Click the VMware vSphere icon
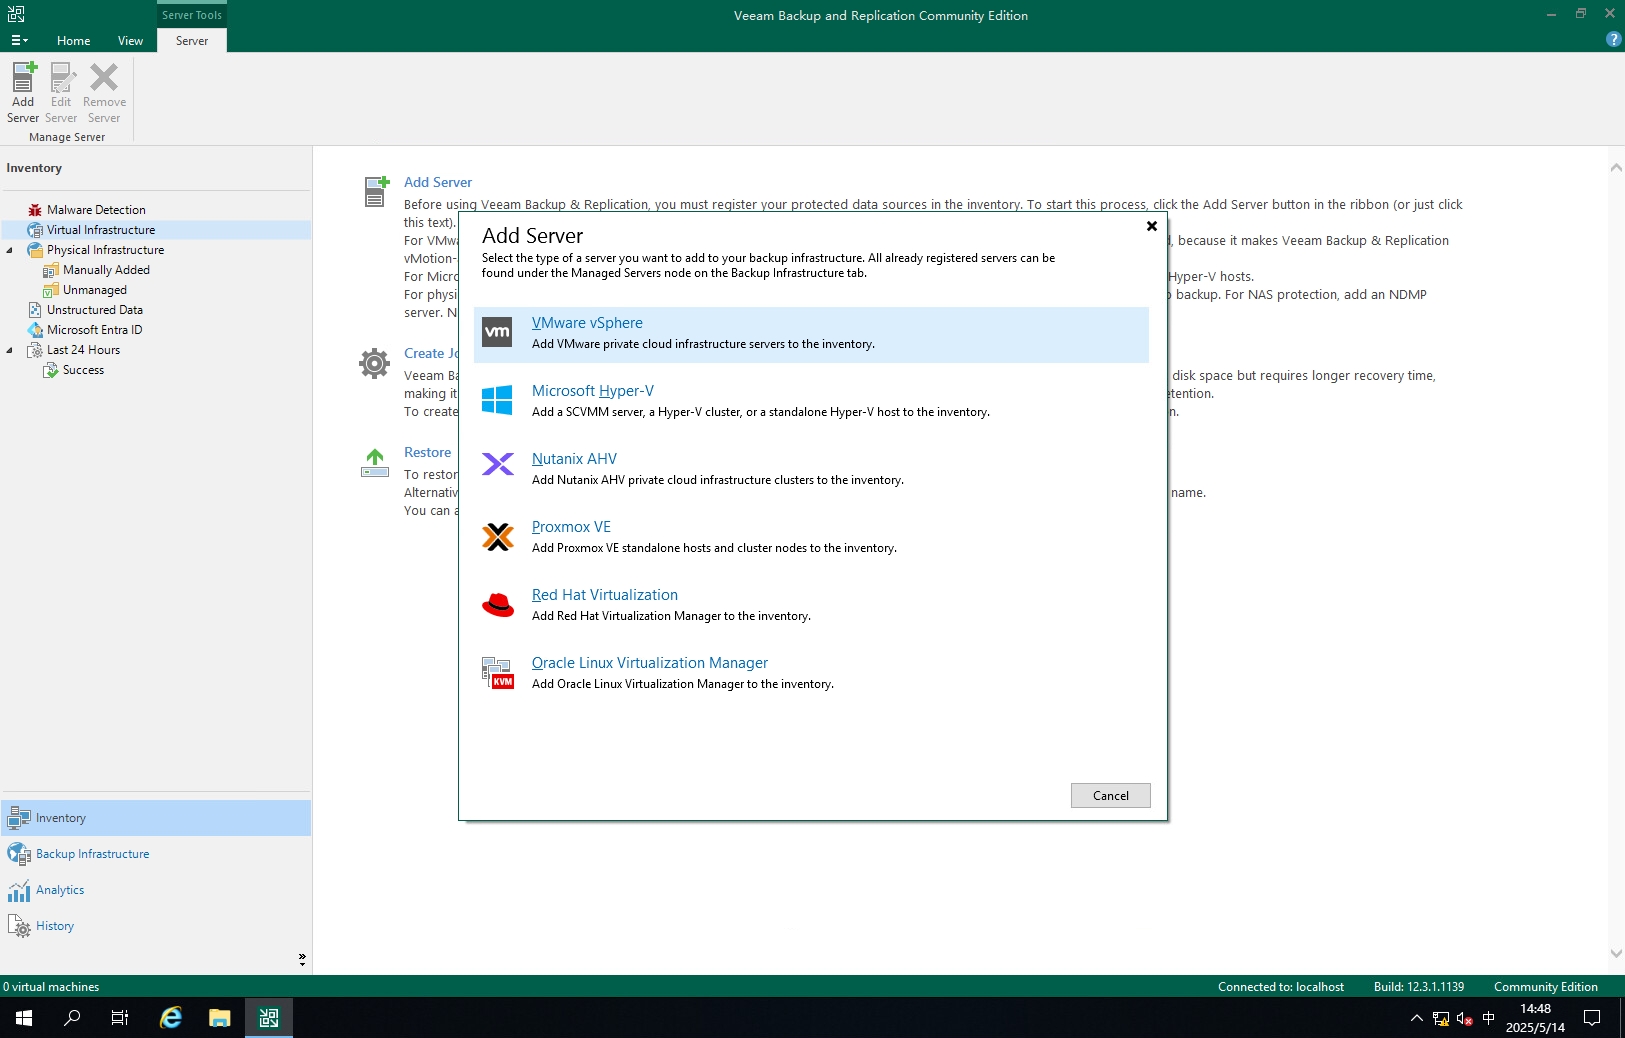Viewport: 1625px width, 1038px height. point(497,332)
